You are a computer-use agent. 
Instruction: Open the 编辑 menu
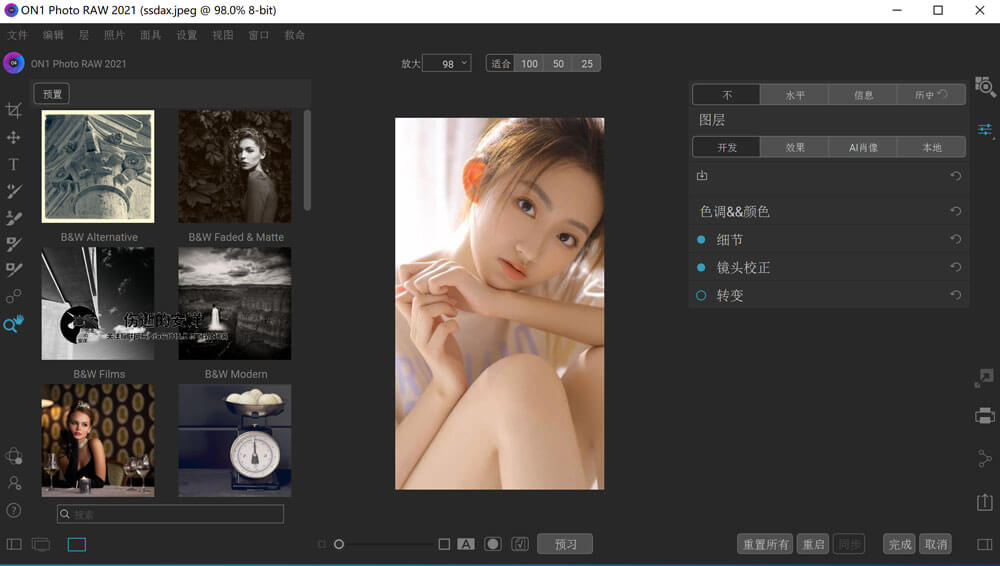coord(53,35)
